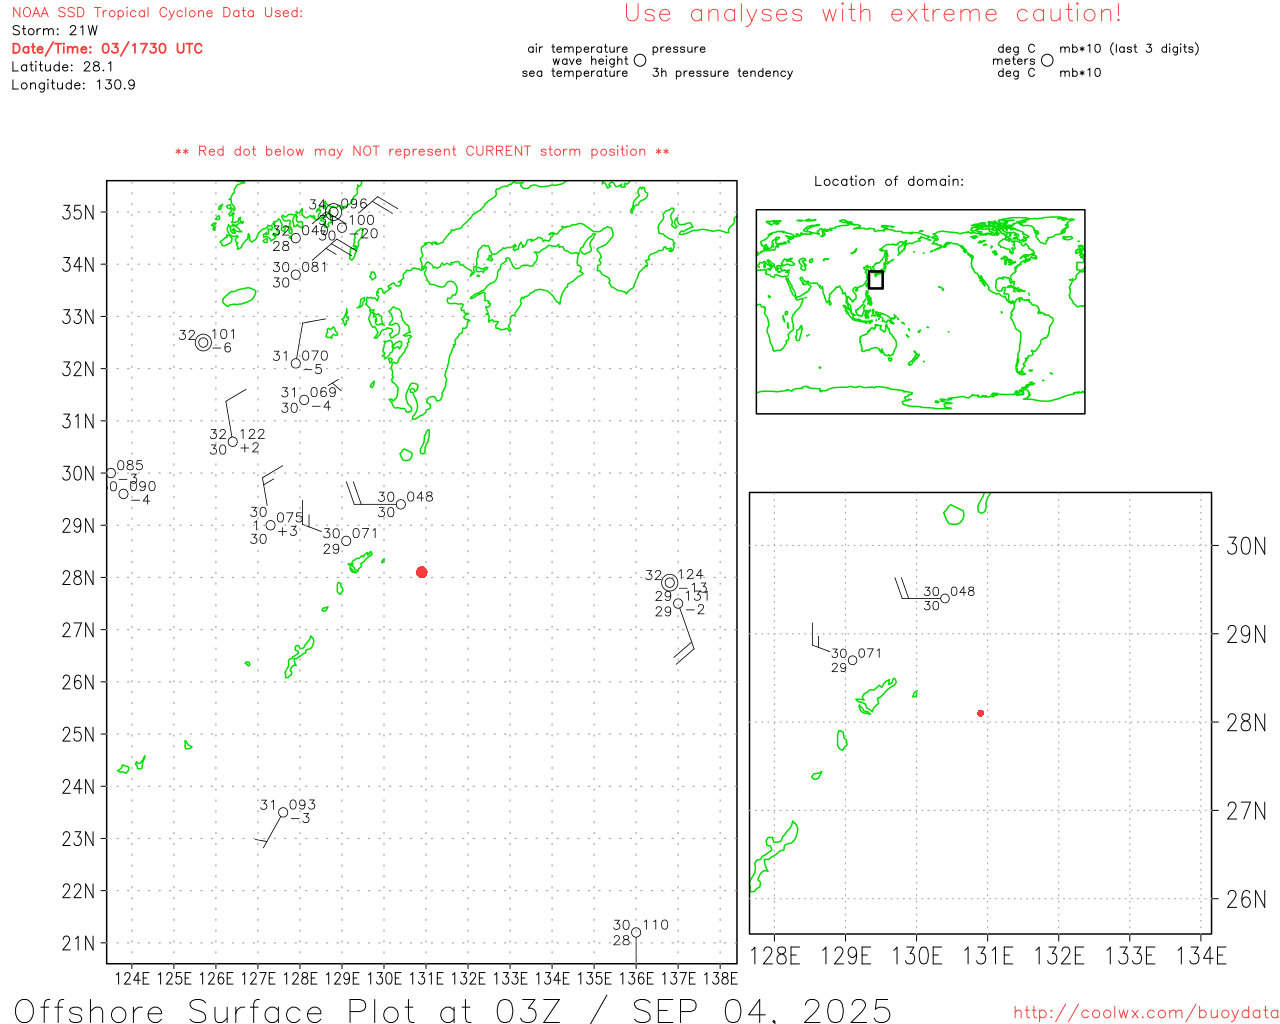Click the 'Storm: 21W' text
This screenshot has width=1280, height=1024.
[55, 31]
